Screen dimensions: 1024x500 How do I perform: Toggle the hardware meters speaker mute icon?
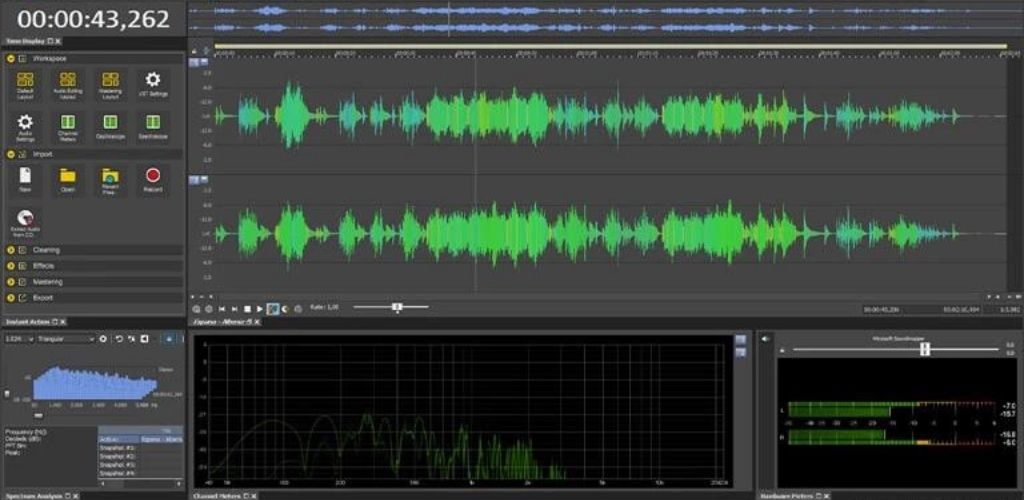(765, 338)
